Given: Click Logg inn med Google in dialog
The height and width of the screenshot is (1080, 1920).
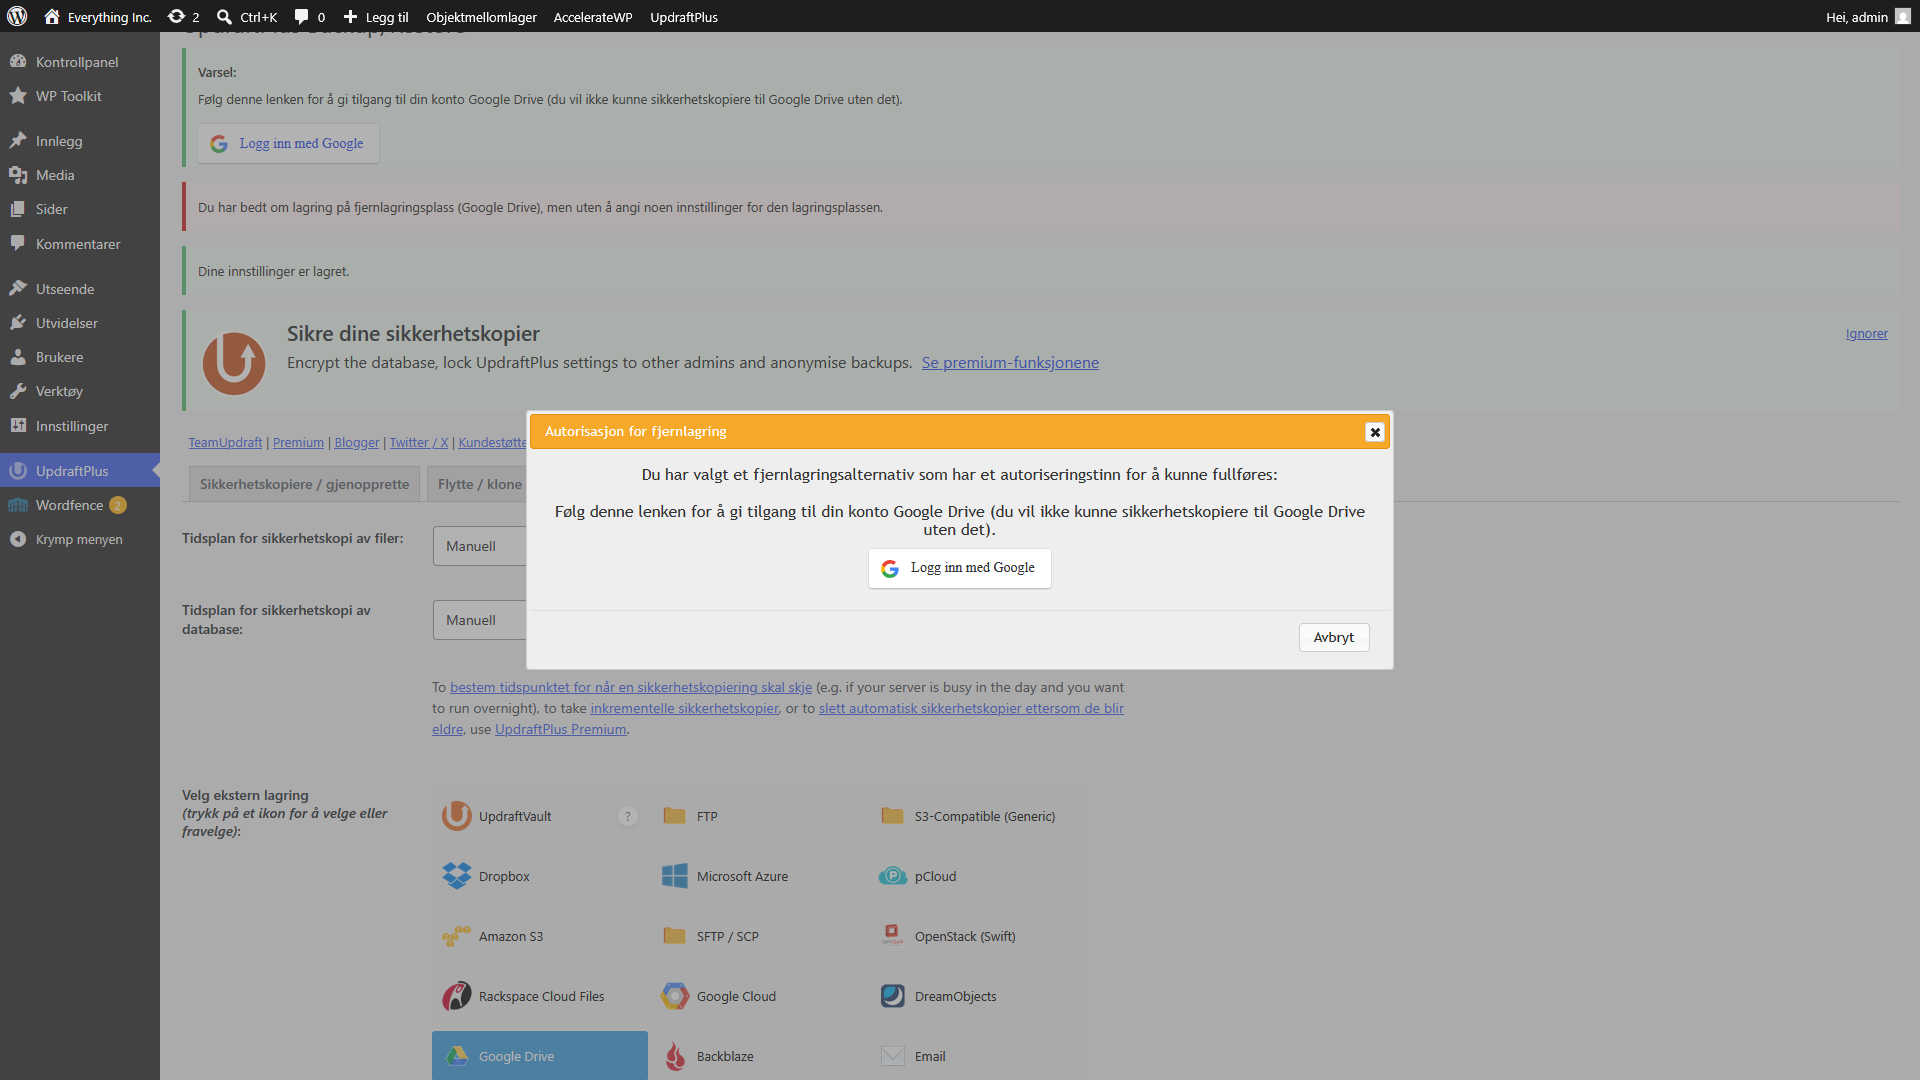Looking at the screenshot, I should [x=960, y=568].
